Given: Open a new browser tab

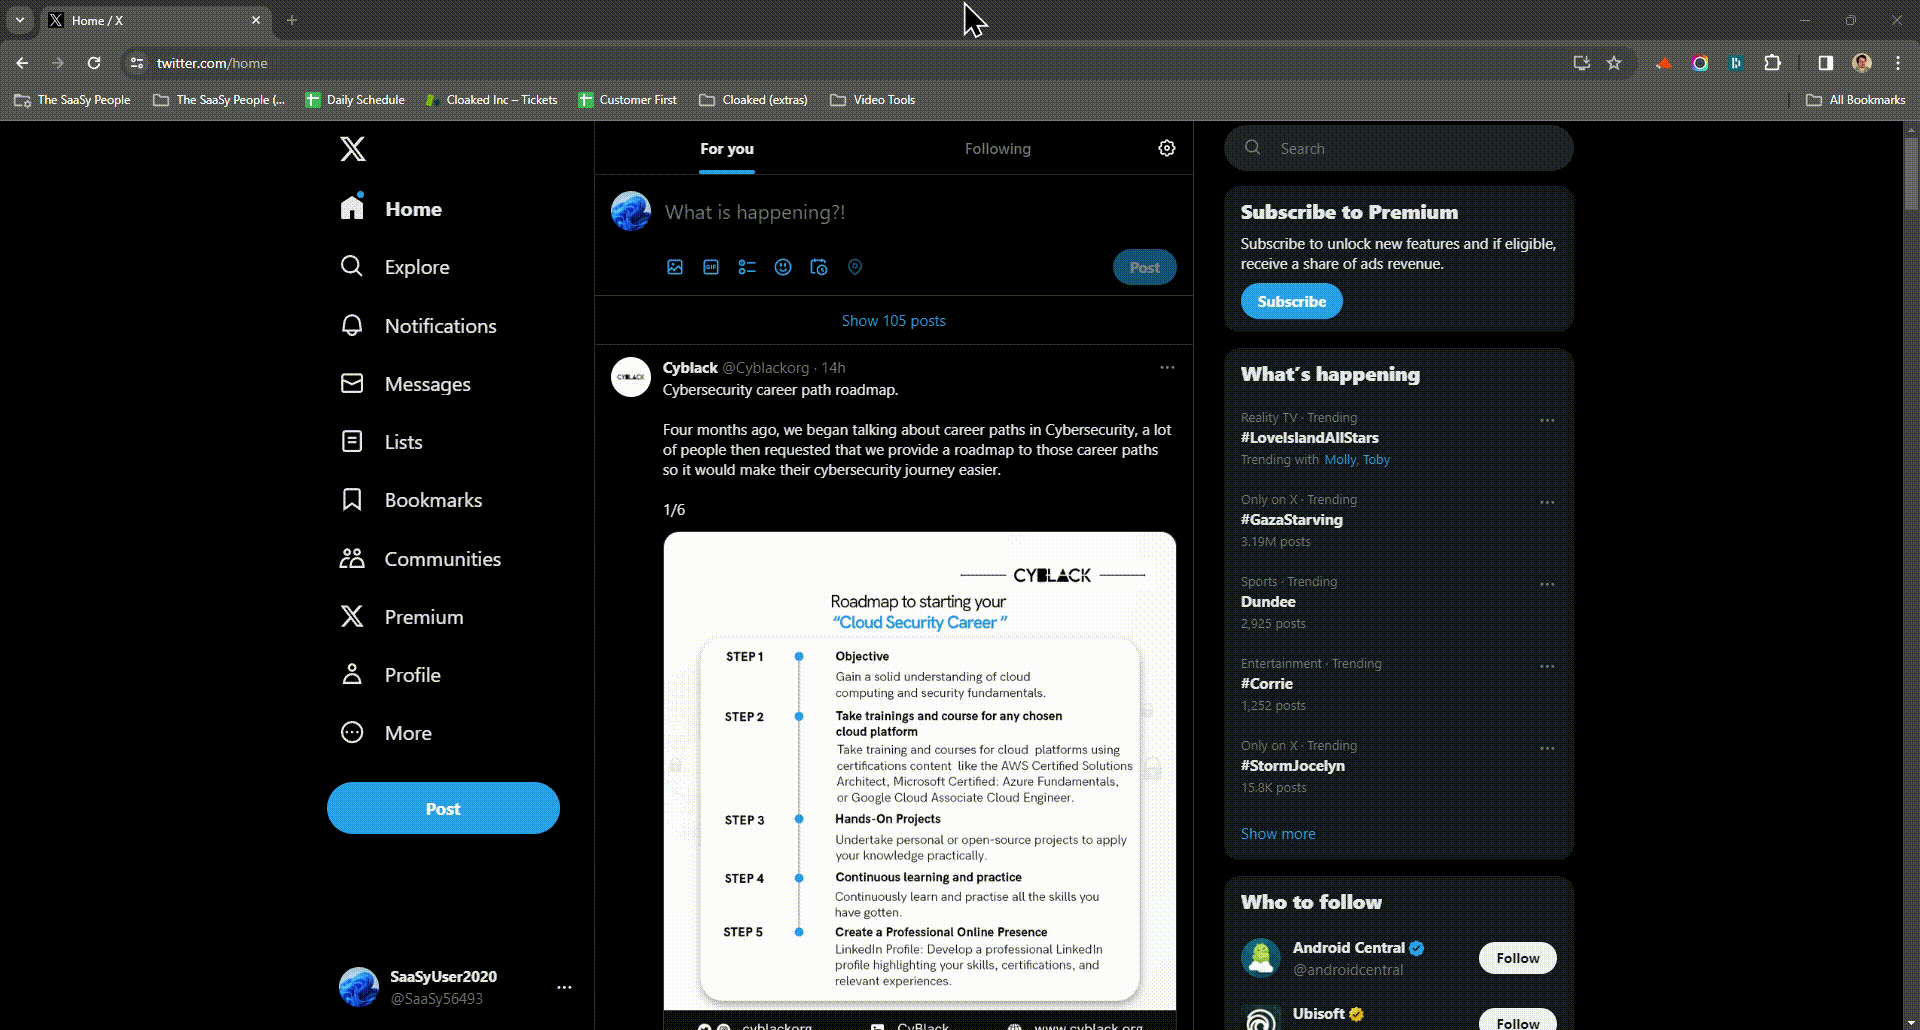Looking at the screenshot, I should 292,20.
